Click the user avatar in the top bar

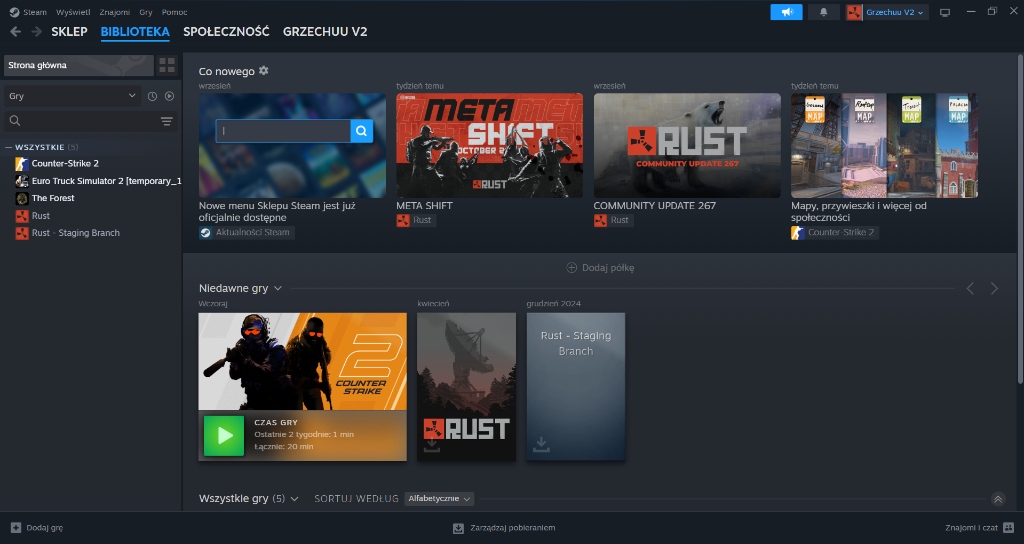click(854, 12)
